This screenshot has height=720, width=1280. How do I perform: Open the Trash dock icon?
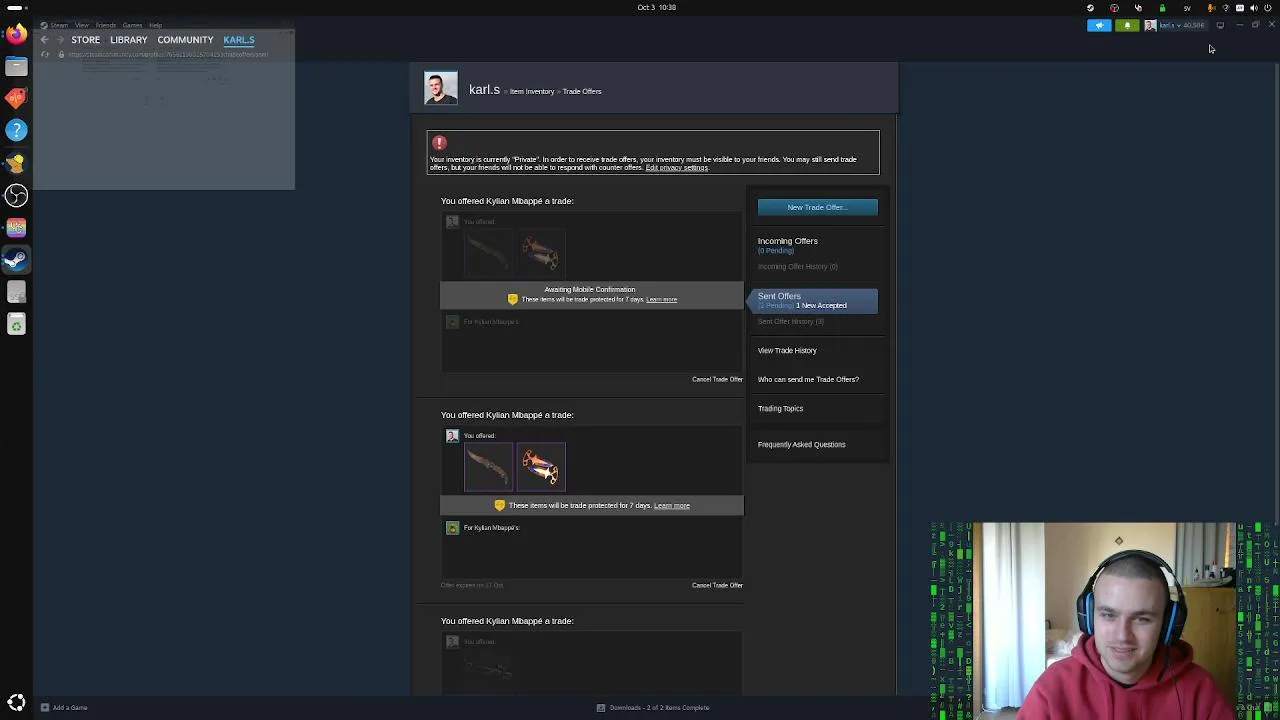tap(16, 324)
